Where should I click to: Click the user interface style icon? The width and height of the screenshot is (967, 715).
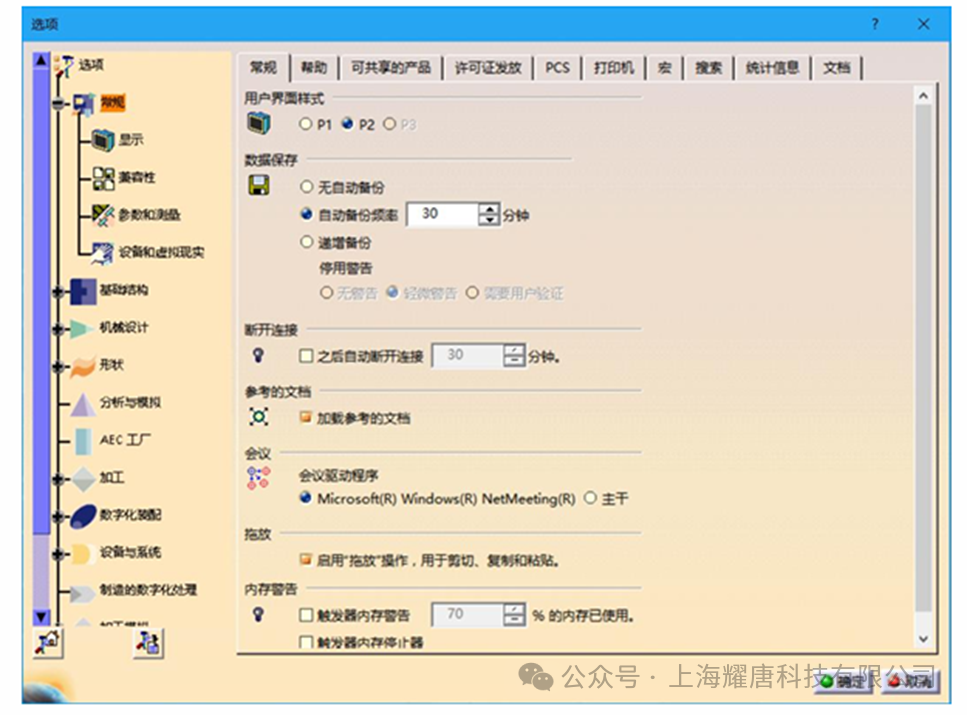pos(260,122)
